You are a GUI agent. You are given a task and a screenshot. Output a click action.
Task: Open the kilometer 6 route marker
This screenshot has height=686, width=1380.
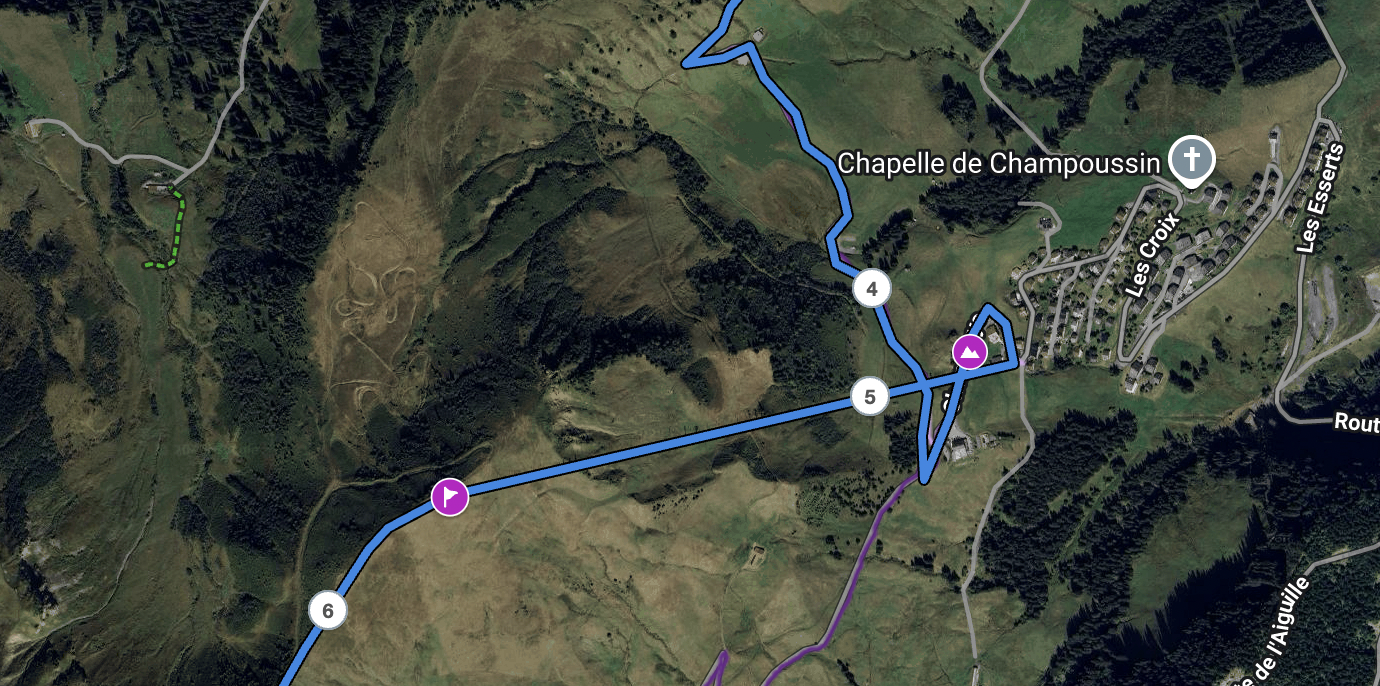click(327, 609)
